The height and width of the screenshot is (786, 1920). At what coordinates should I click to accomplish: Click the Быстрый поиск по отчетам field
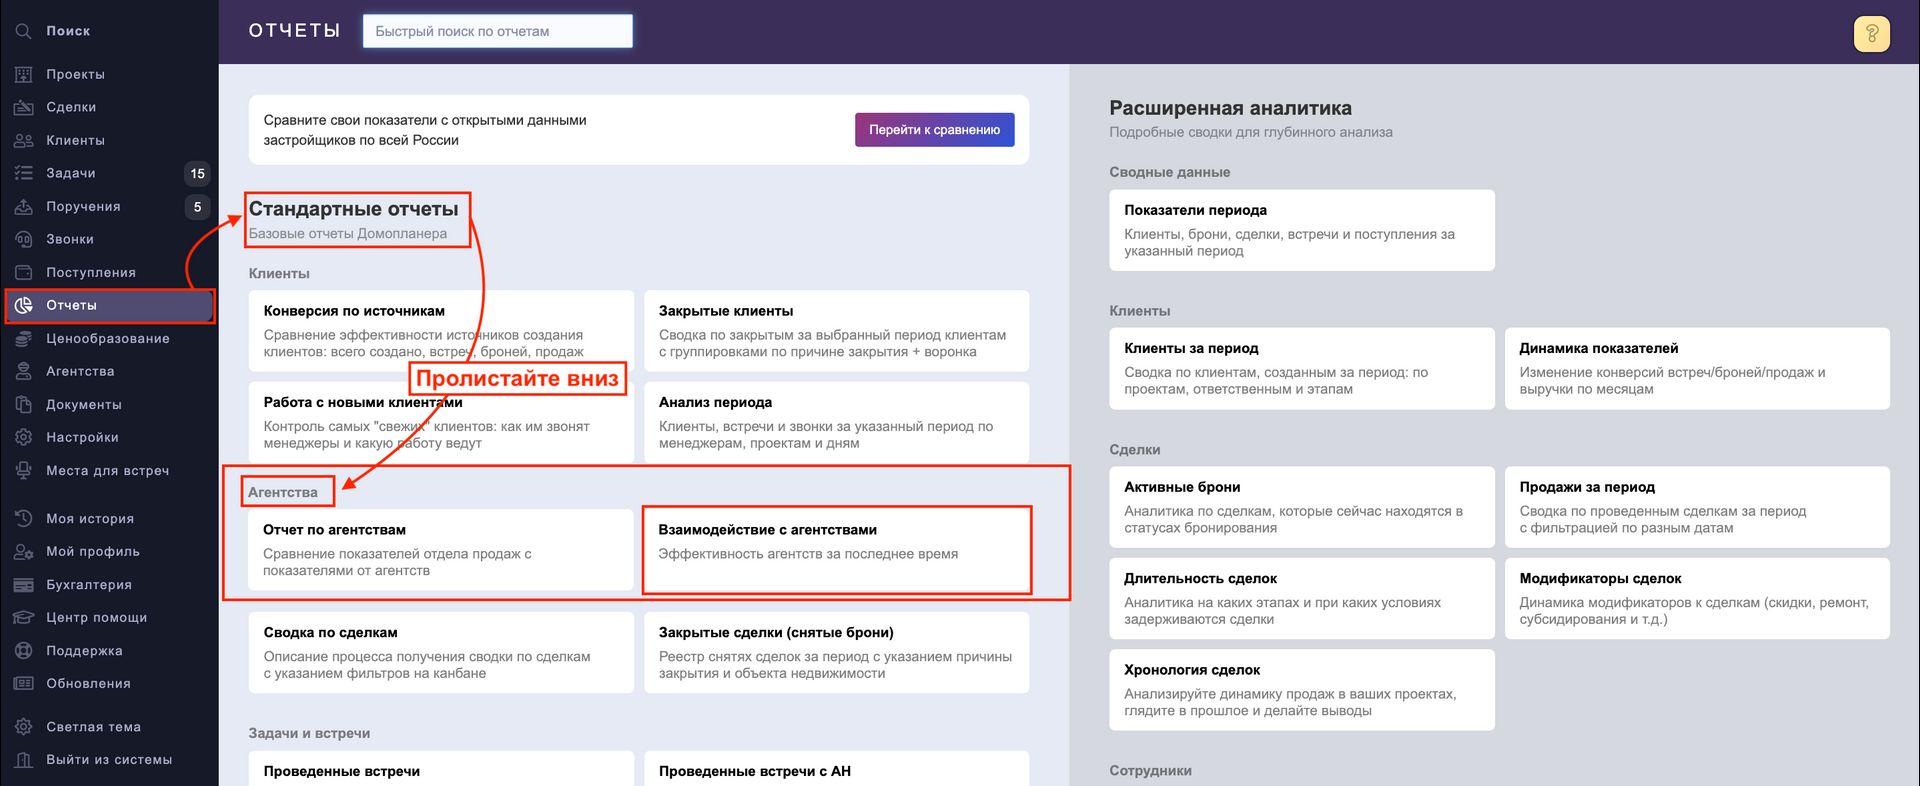497,31
